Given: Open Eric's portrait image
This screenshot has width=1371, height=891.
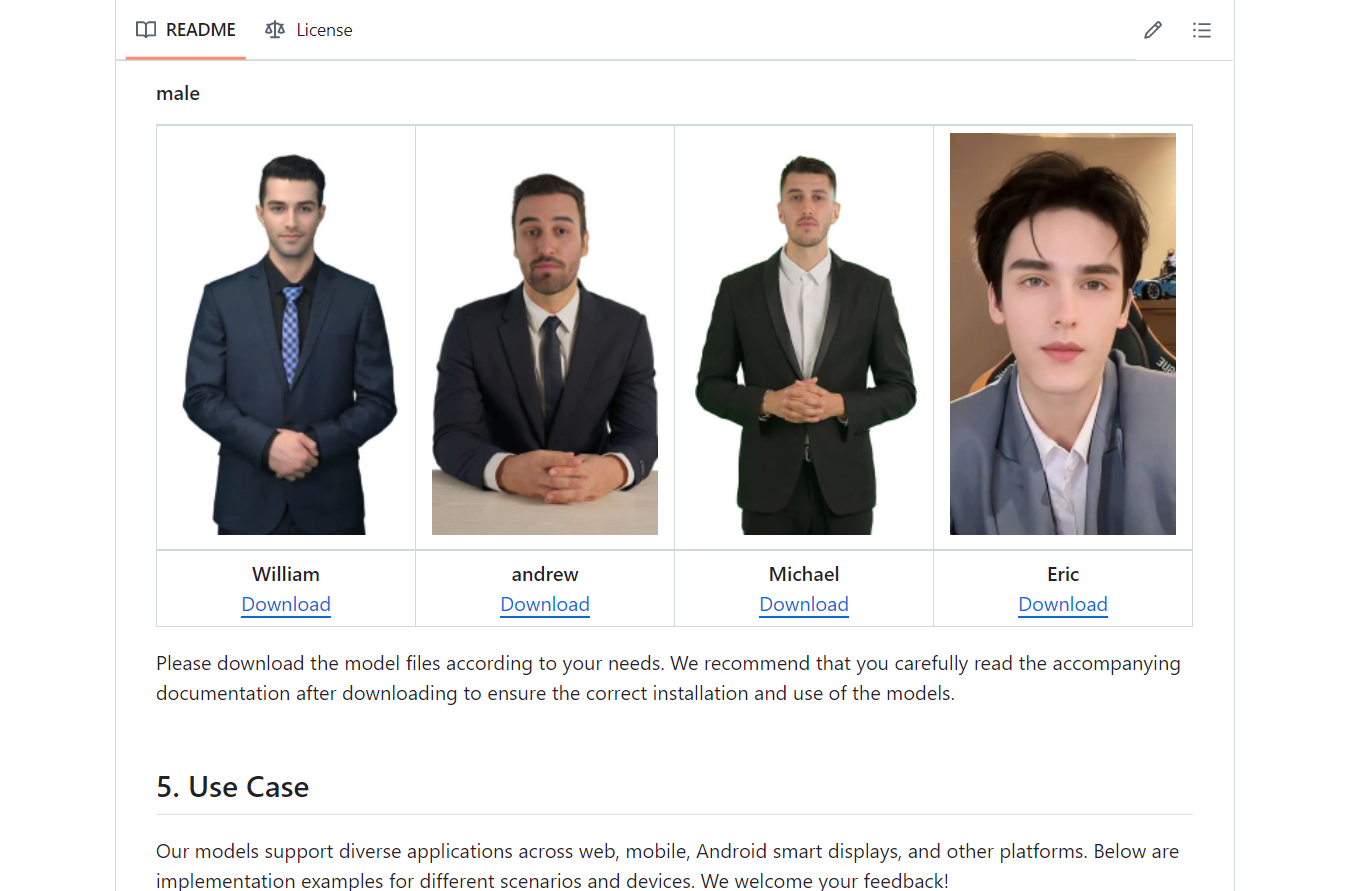Looking at the screenshot, I should 1063,334.
